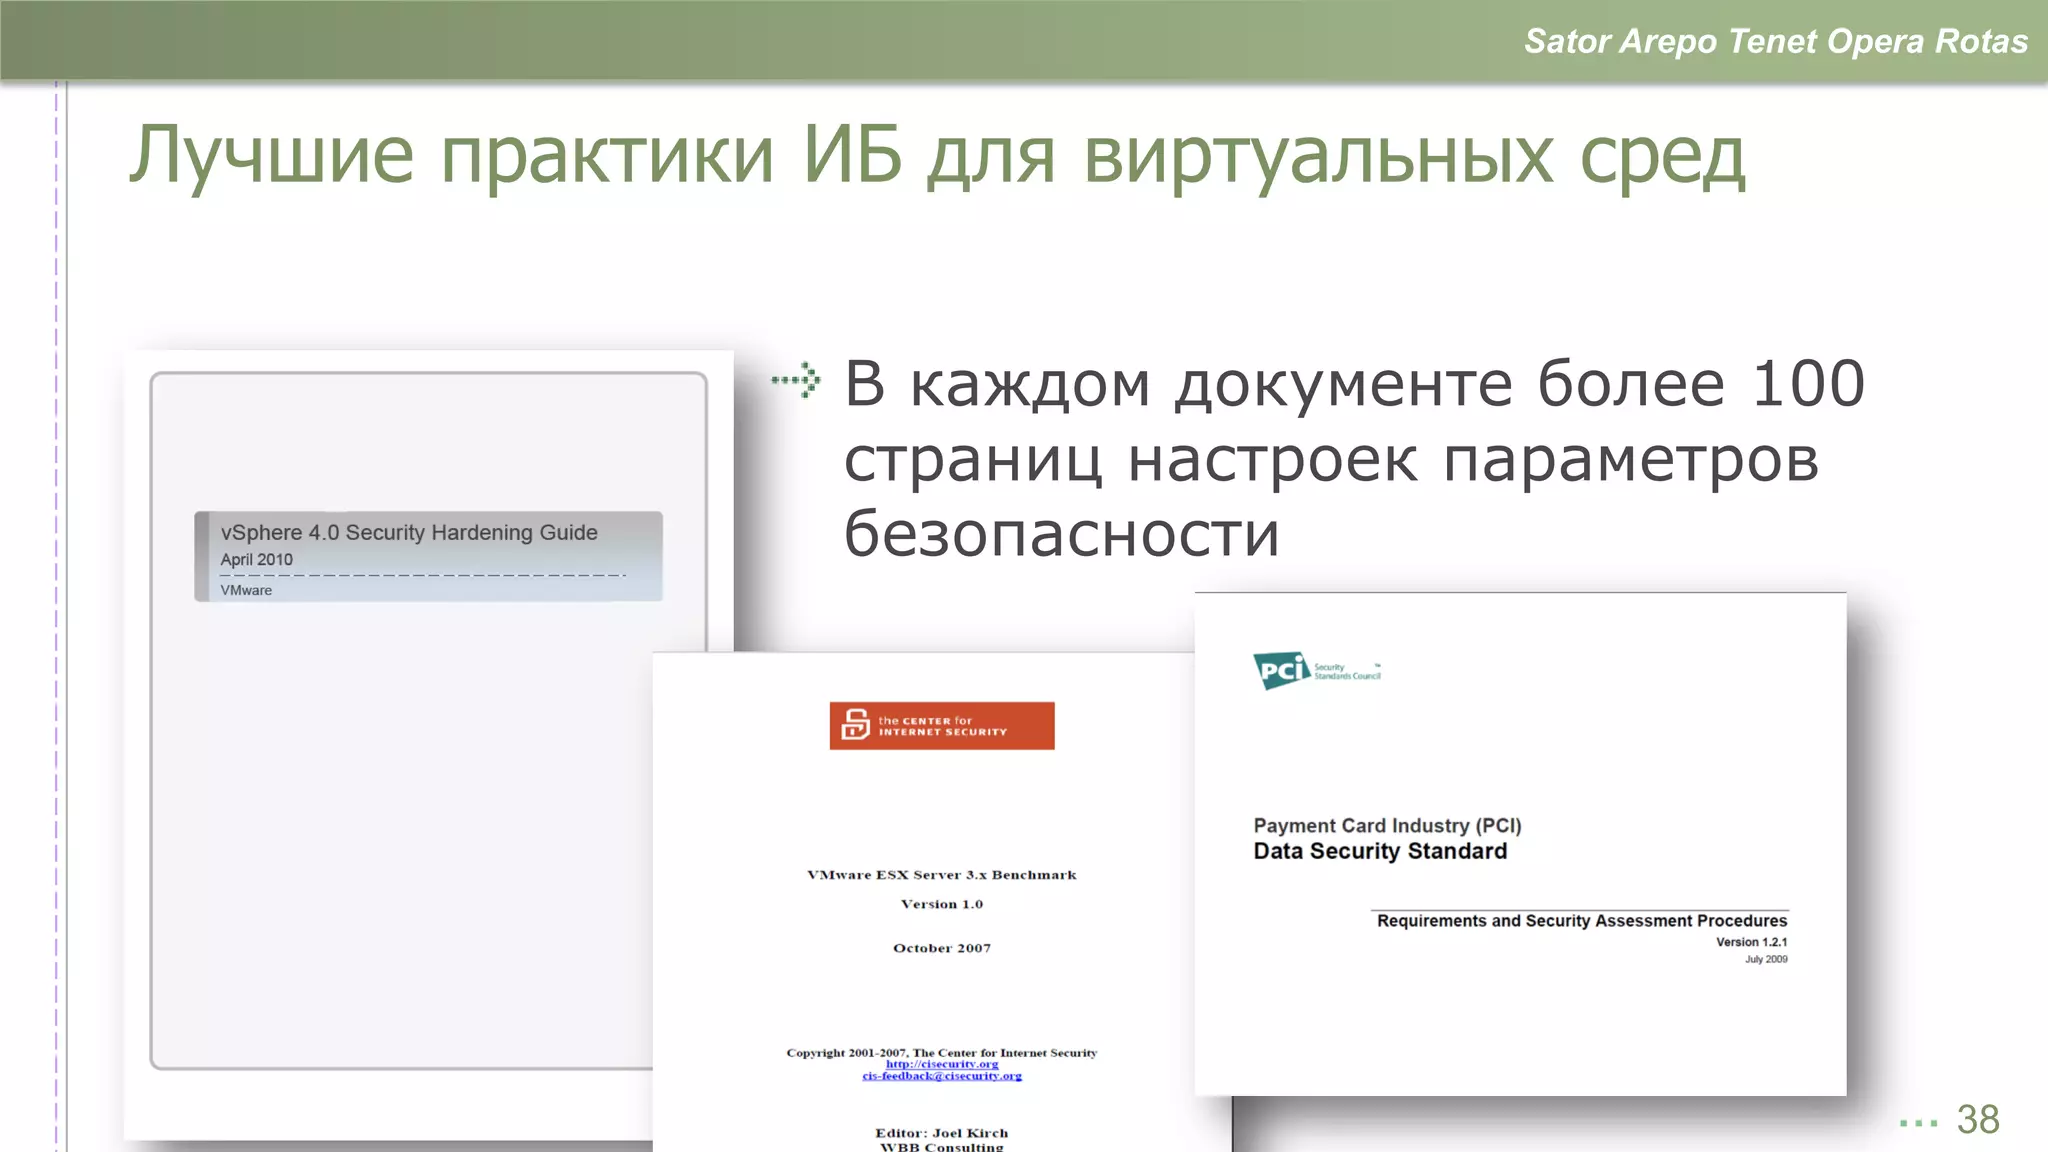Click the 'vSphere 4.0 Security Hardening Guide' title

point(409,532)
